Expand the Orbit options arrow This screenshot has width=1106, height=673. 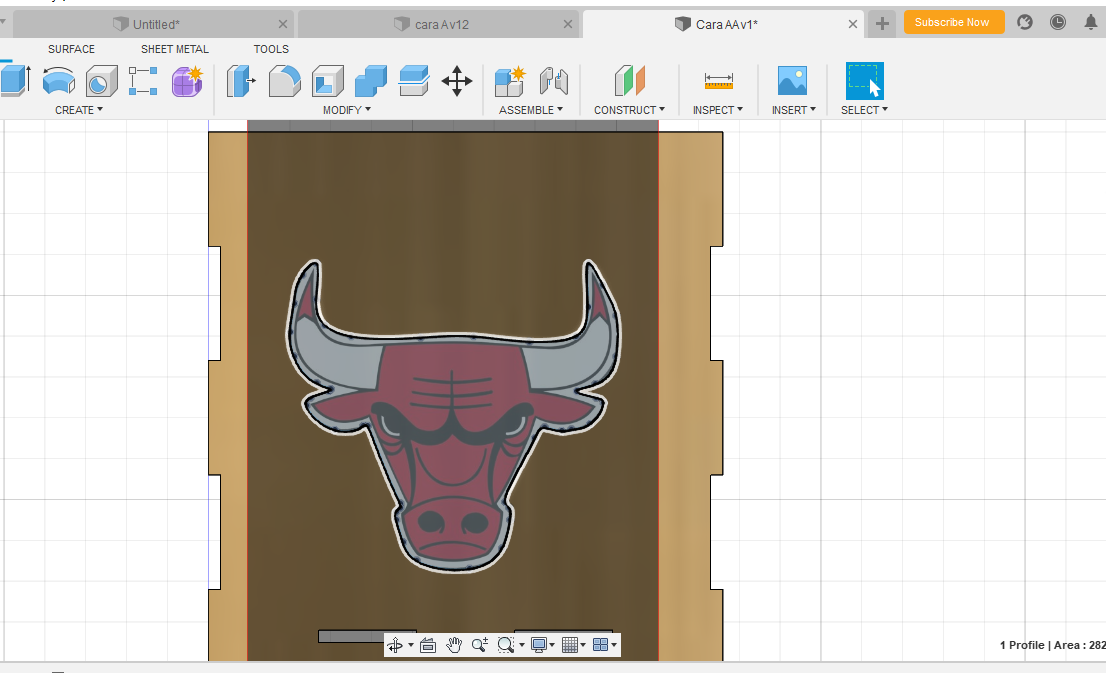[411, 645]
